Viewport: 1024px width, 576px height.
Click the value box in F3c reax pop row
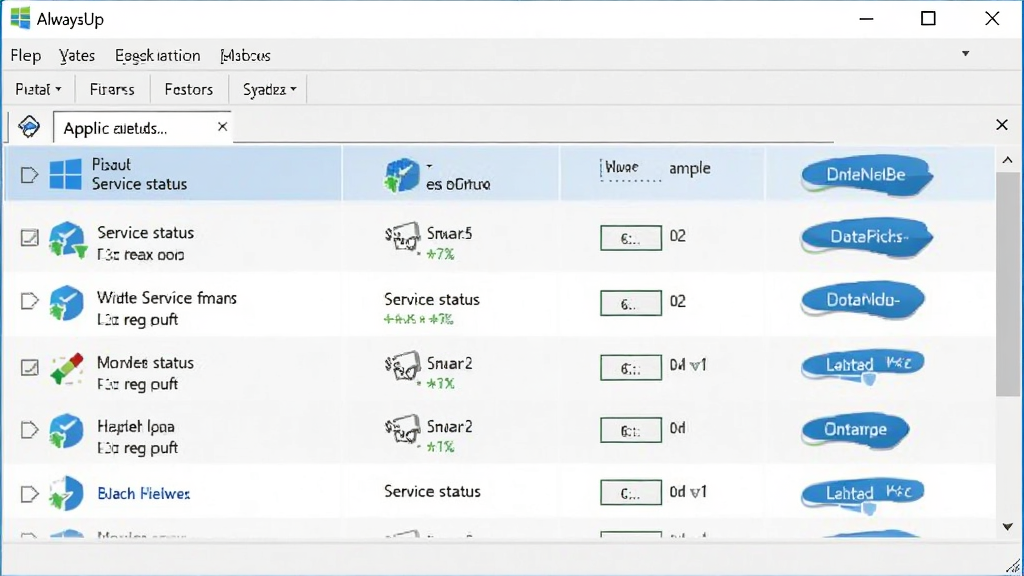click(631, 238)
